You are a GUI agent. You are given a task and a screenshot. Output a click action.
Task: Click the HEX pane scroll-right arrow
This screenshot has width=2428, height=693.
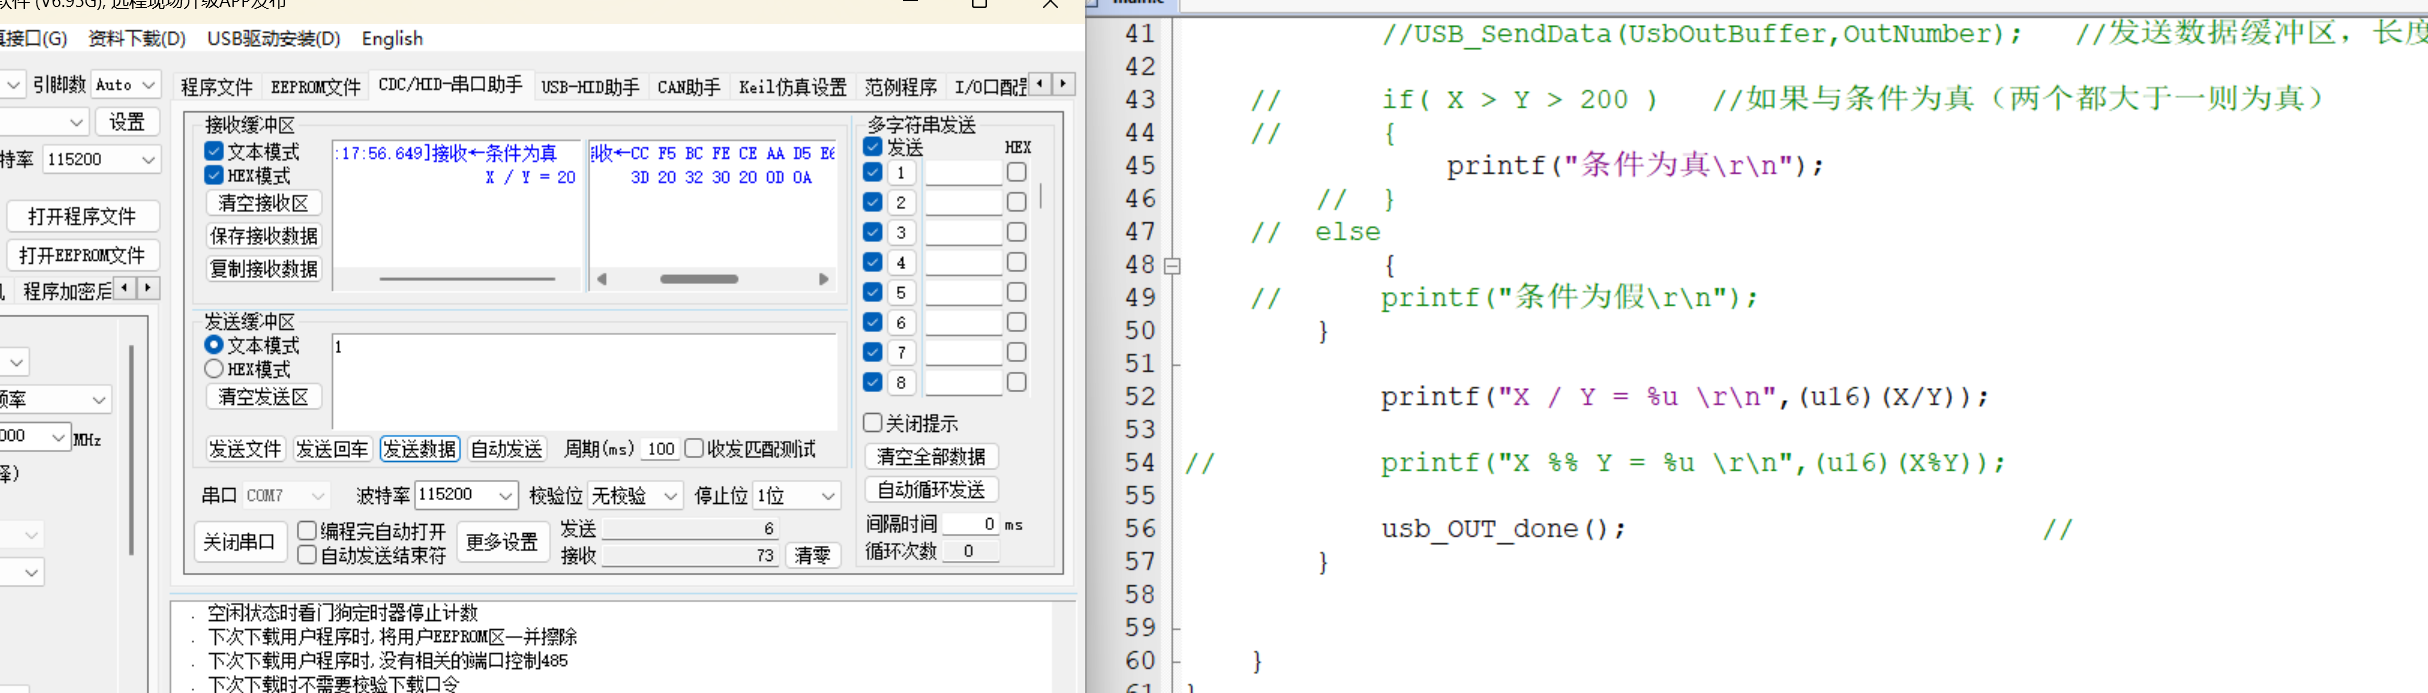(824, 279)
